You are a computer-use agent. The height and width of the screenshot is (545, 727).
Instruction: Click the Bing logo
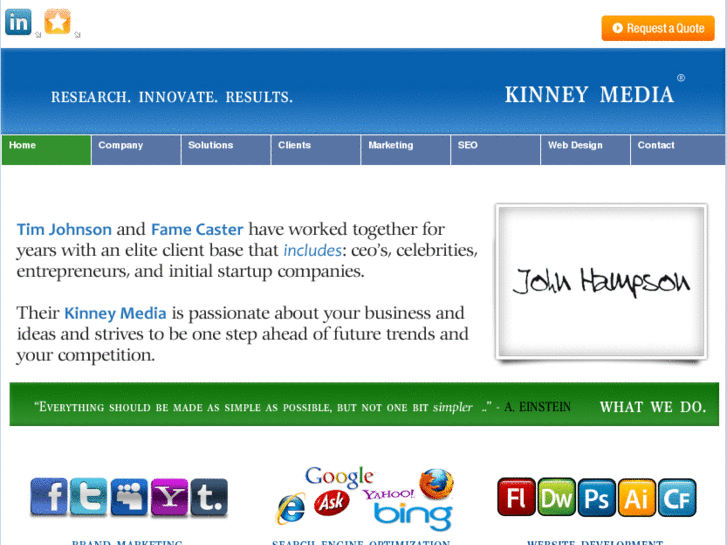click(413, 516)
